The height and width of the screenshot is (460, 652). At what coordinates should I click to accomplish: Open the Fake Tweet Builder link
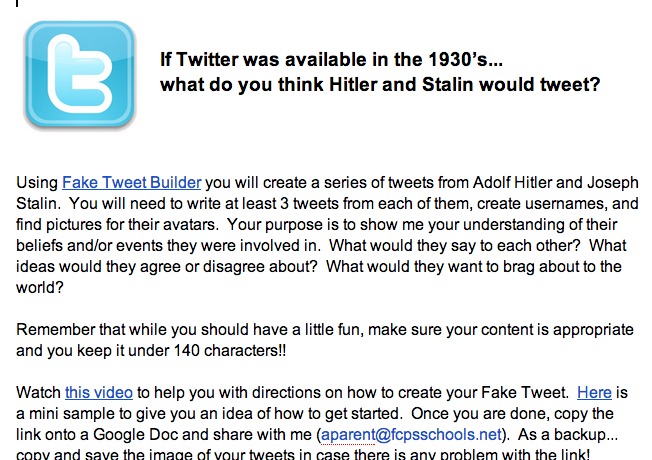pos(132,182)
